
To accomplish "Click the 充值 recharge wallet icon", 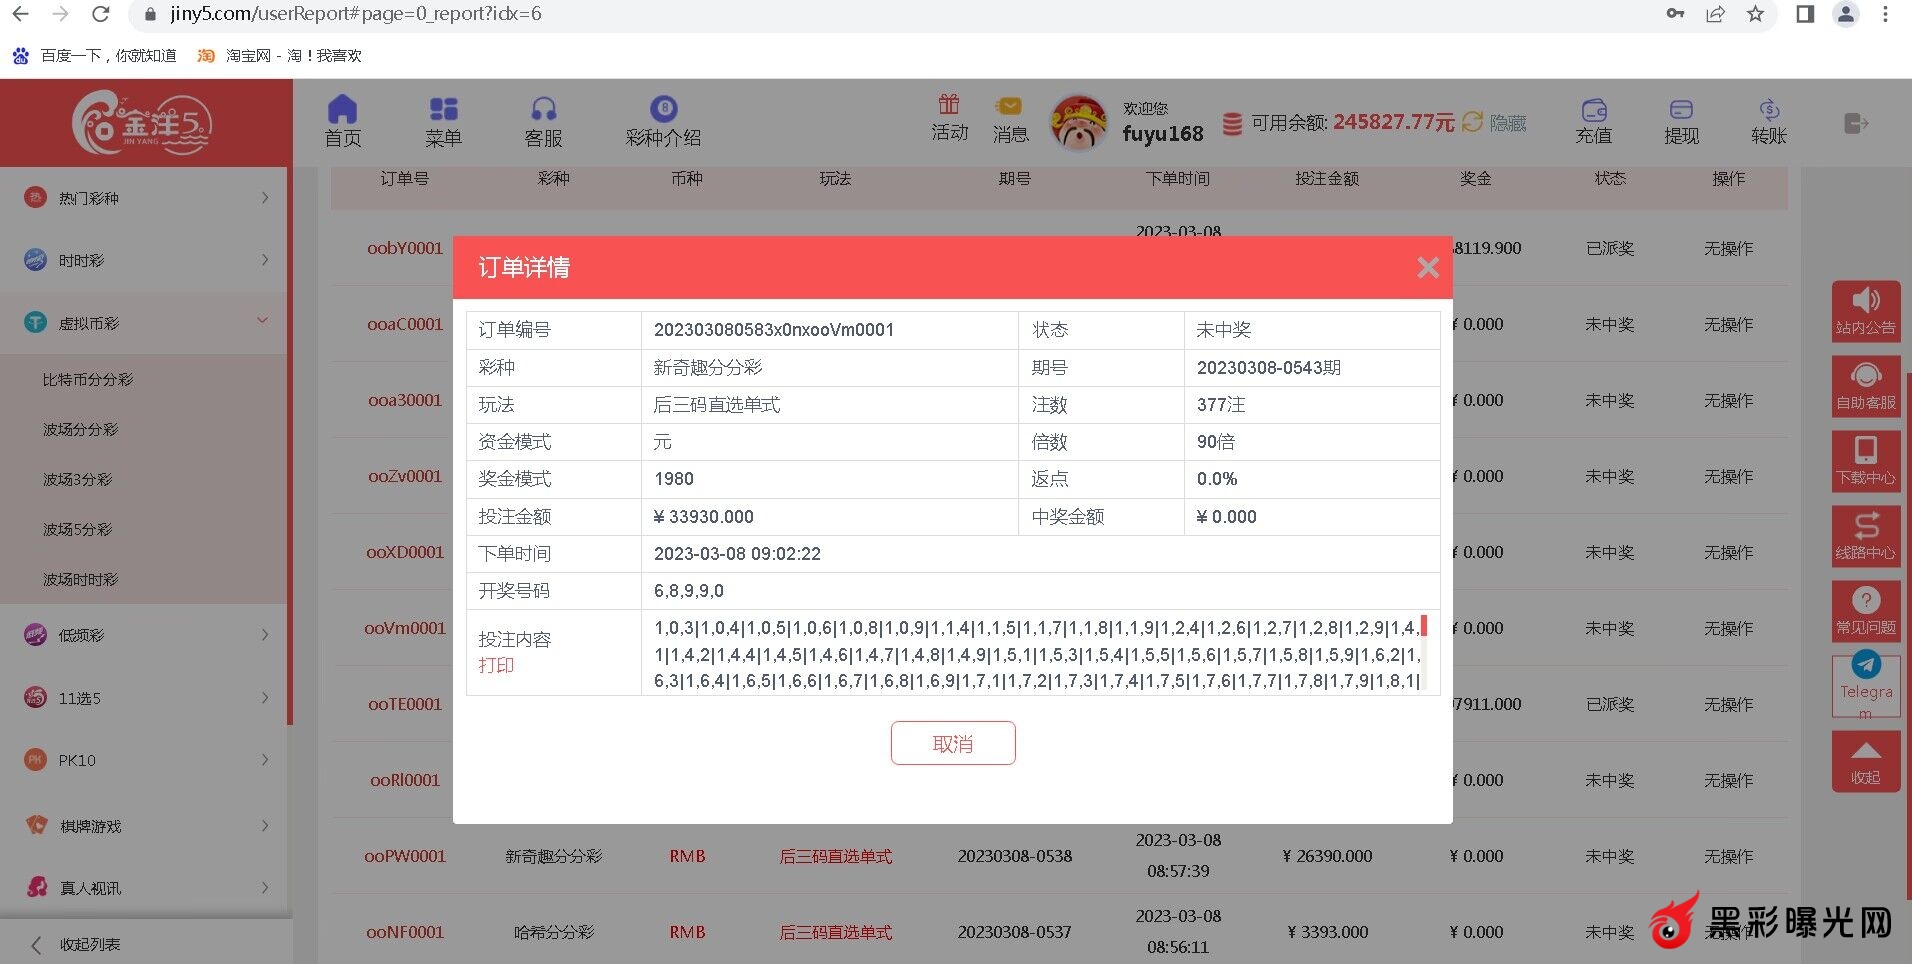I will coord(1593,110).
